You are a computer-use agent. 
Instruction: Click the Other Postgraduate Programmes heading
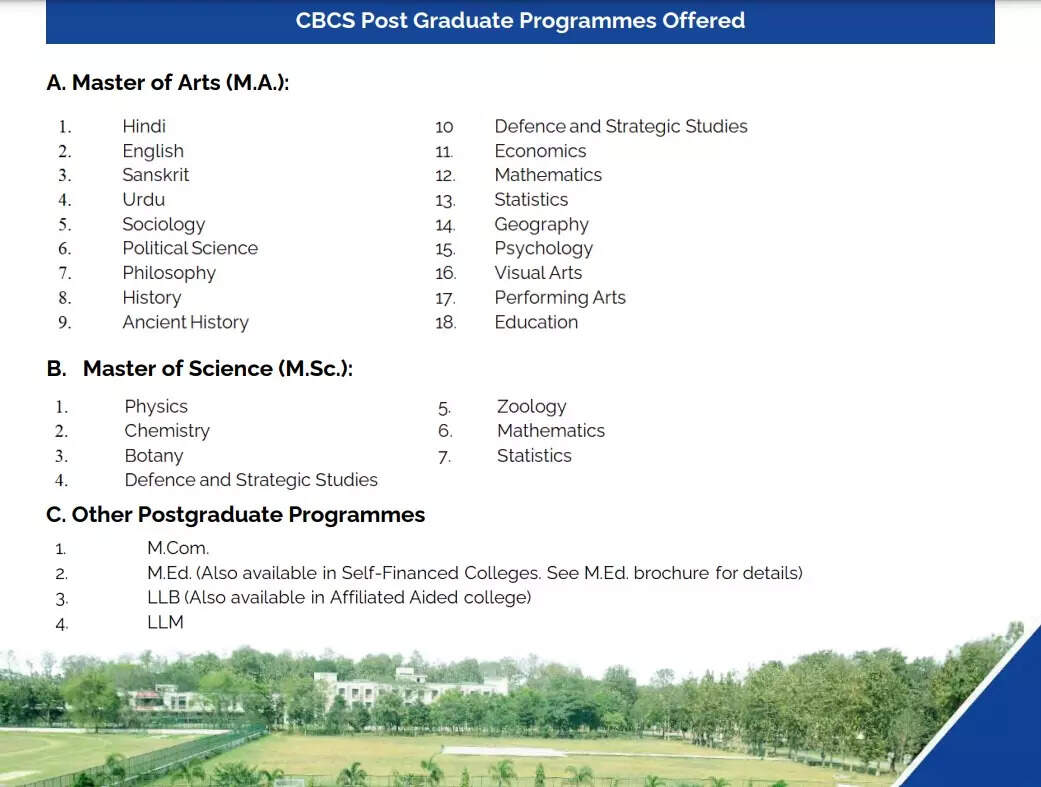[x=235, y=514]
